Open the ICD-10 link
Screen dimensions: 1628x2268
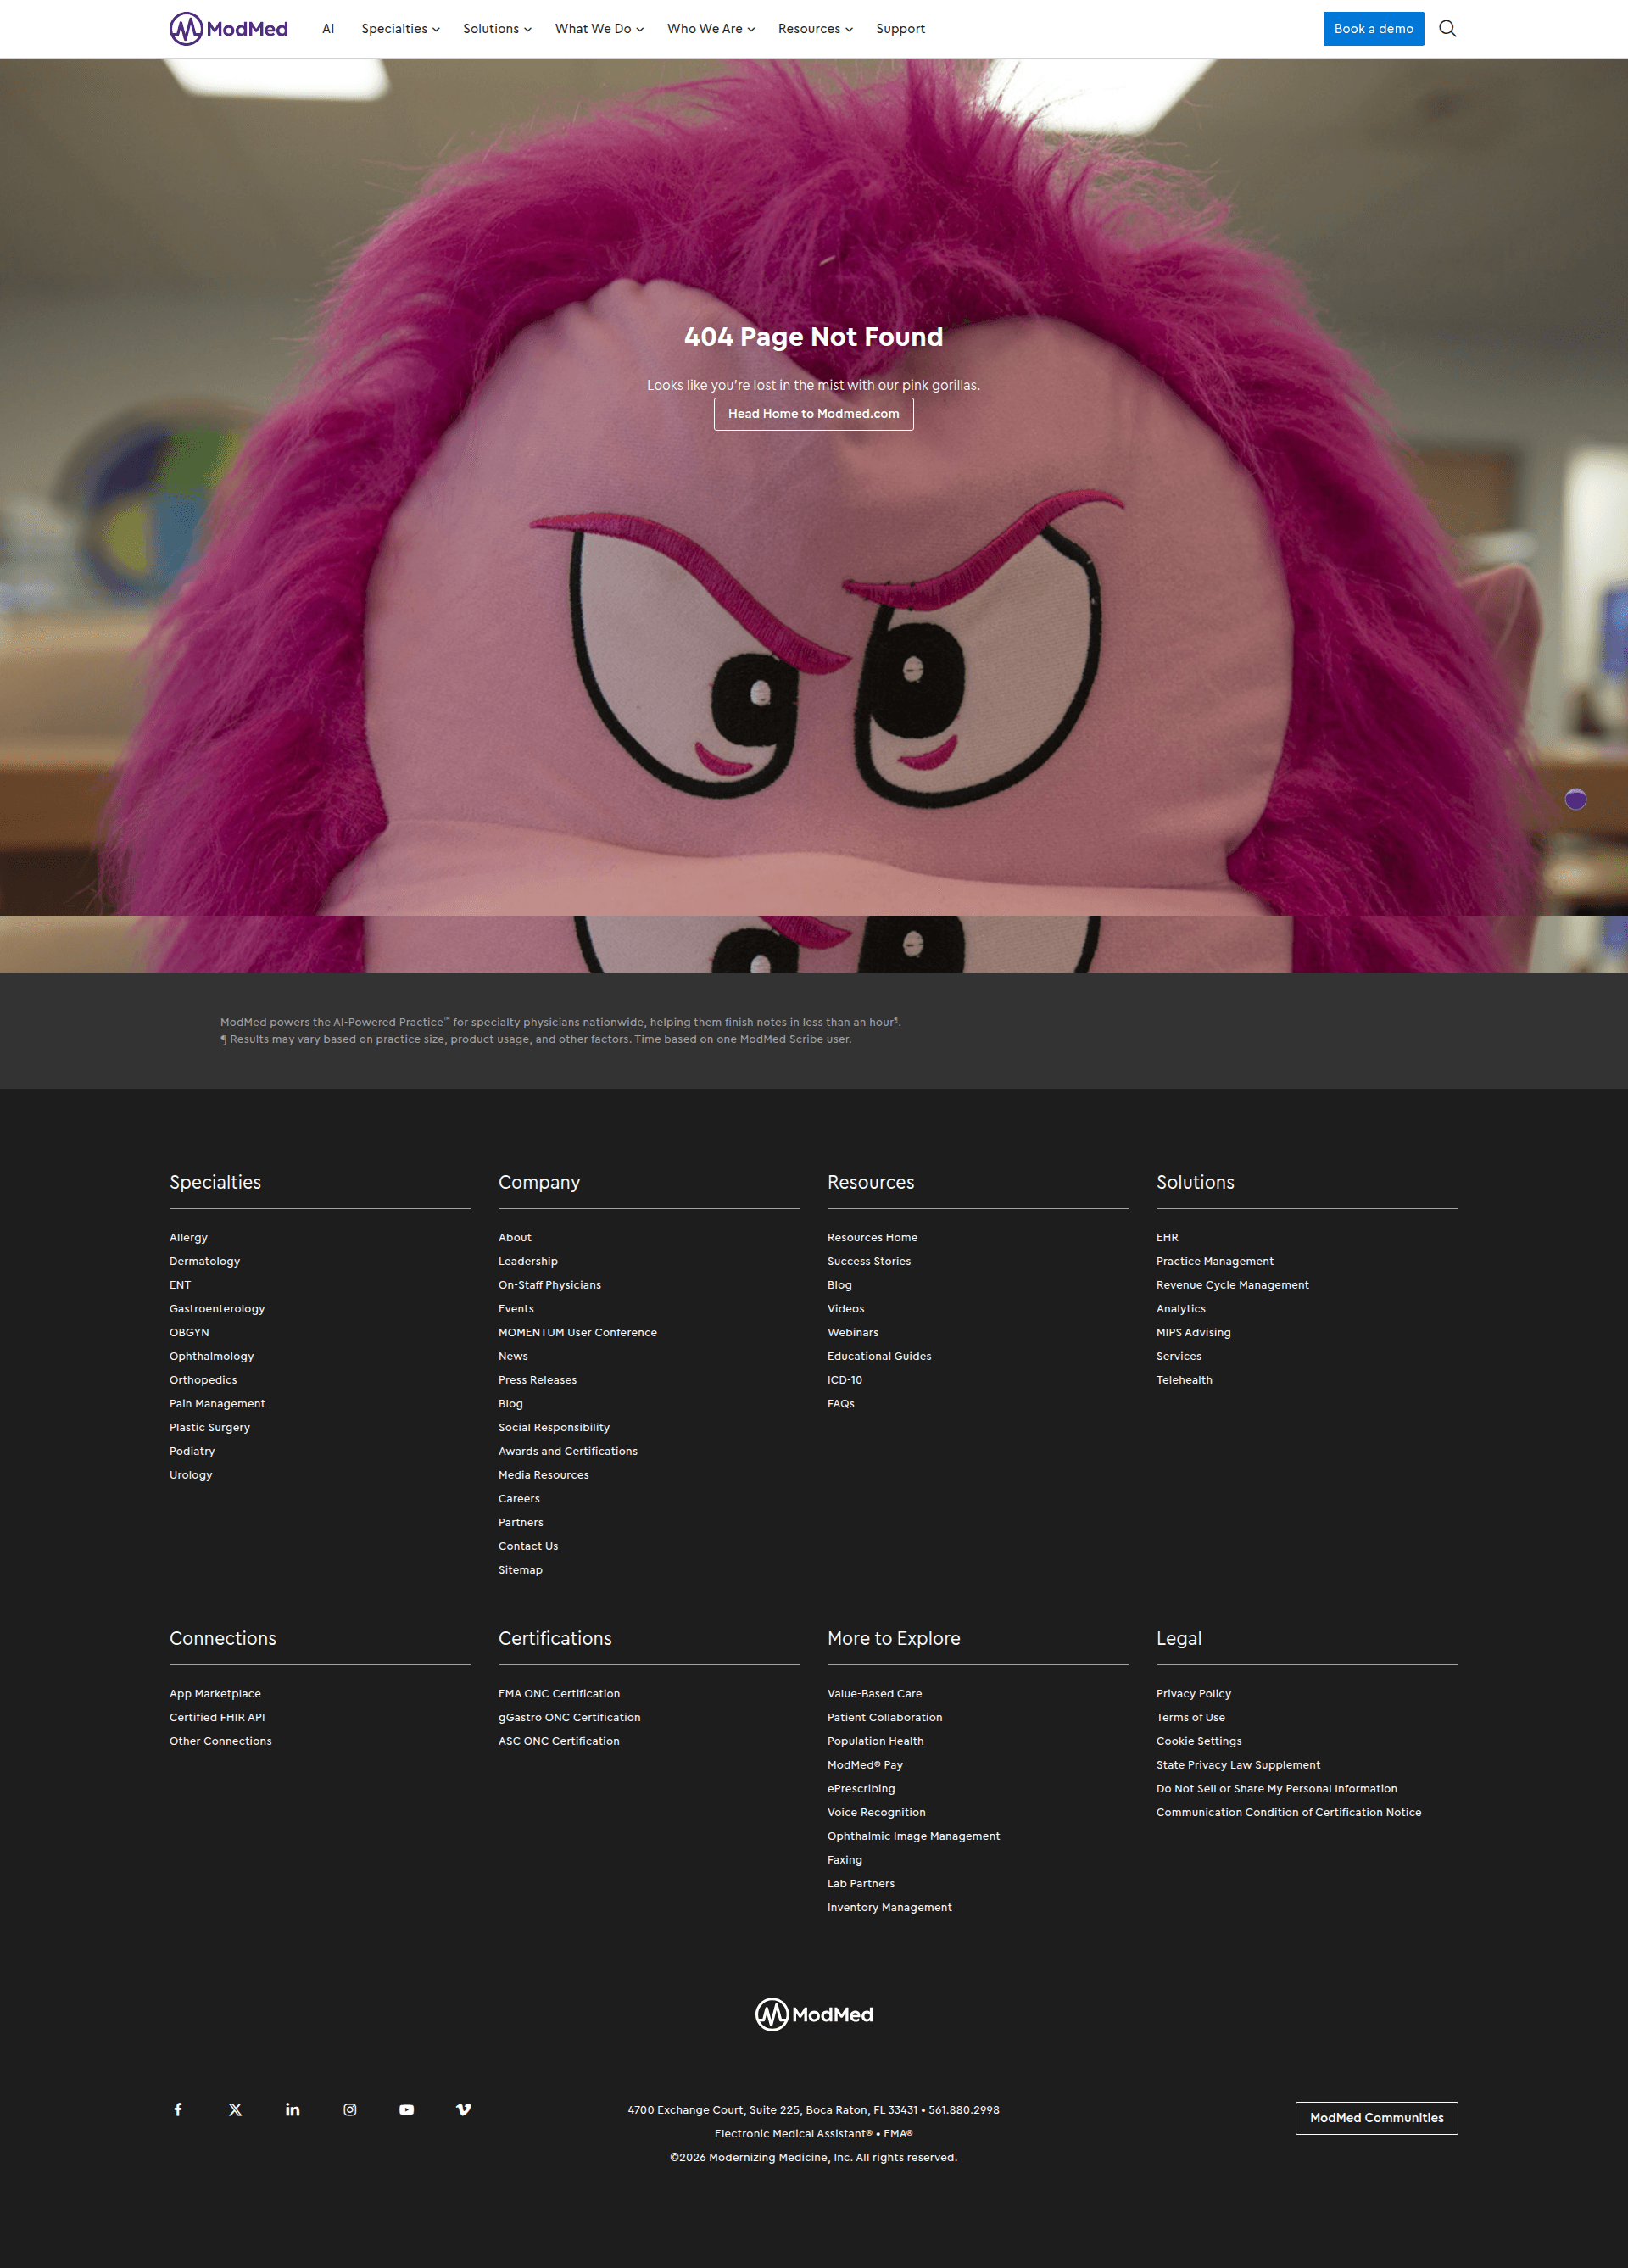(845, 1380)
